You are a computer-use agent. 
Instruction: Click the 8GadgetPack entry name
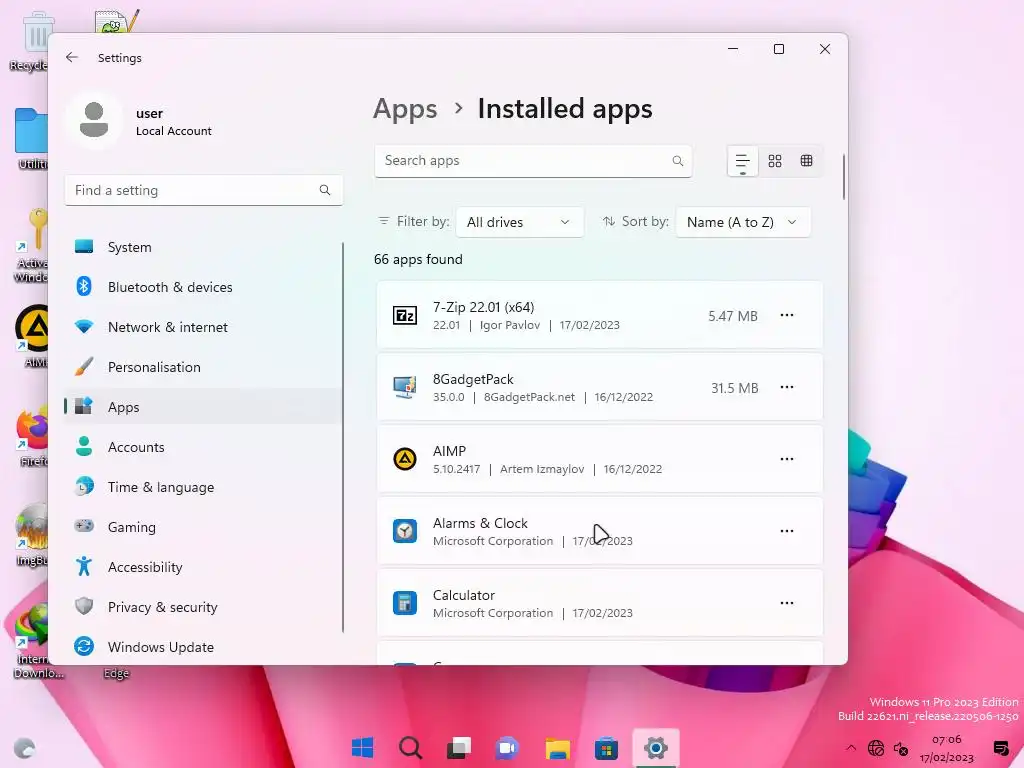pyautogui.click(x=473, y=379)
